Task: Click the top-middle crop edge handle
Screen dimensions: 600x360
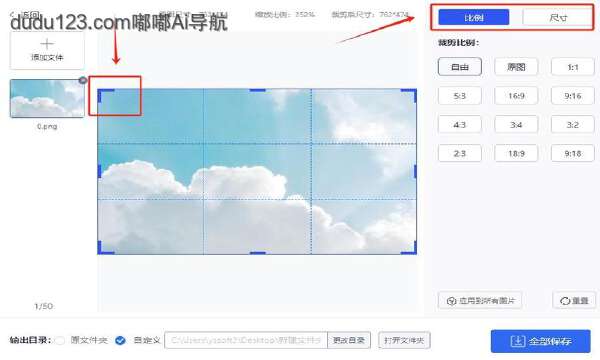Action: [258, 90]
